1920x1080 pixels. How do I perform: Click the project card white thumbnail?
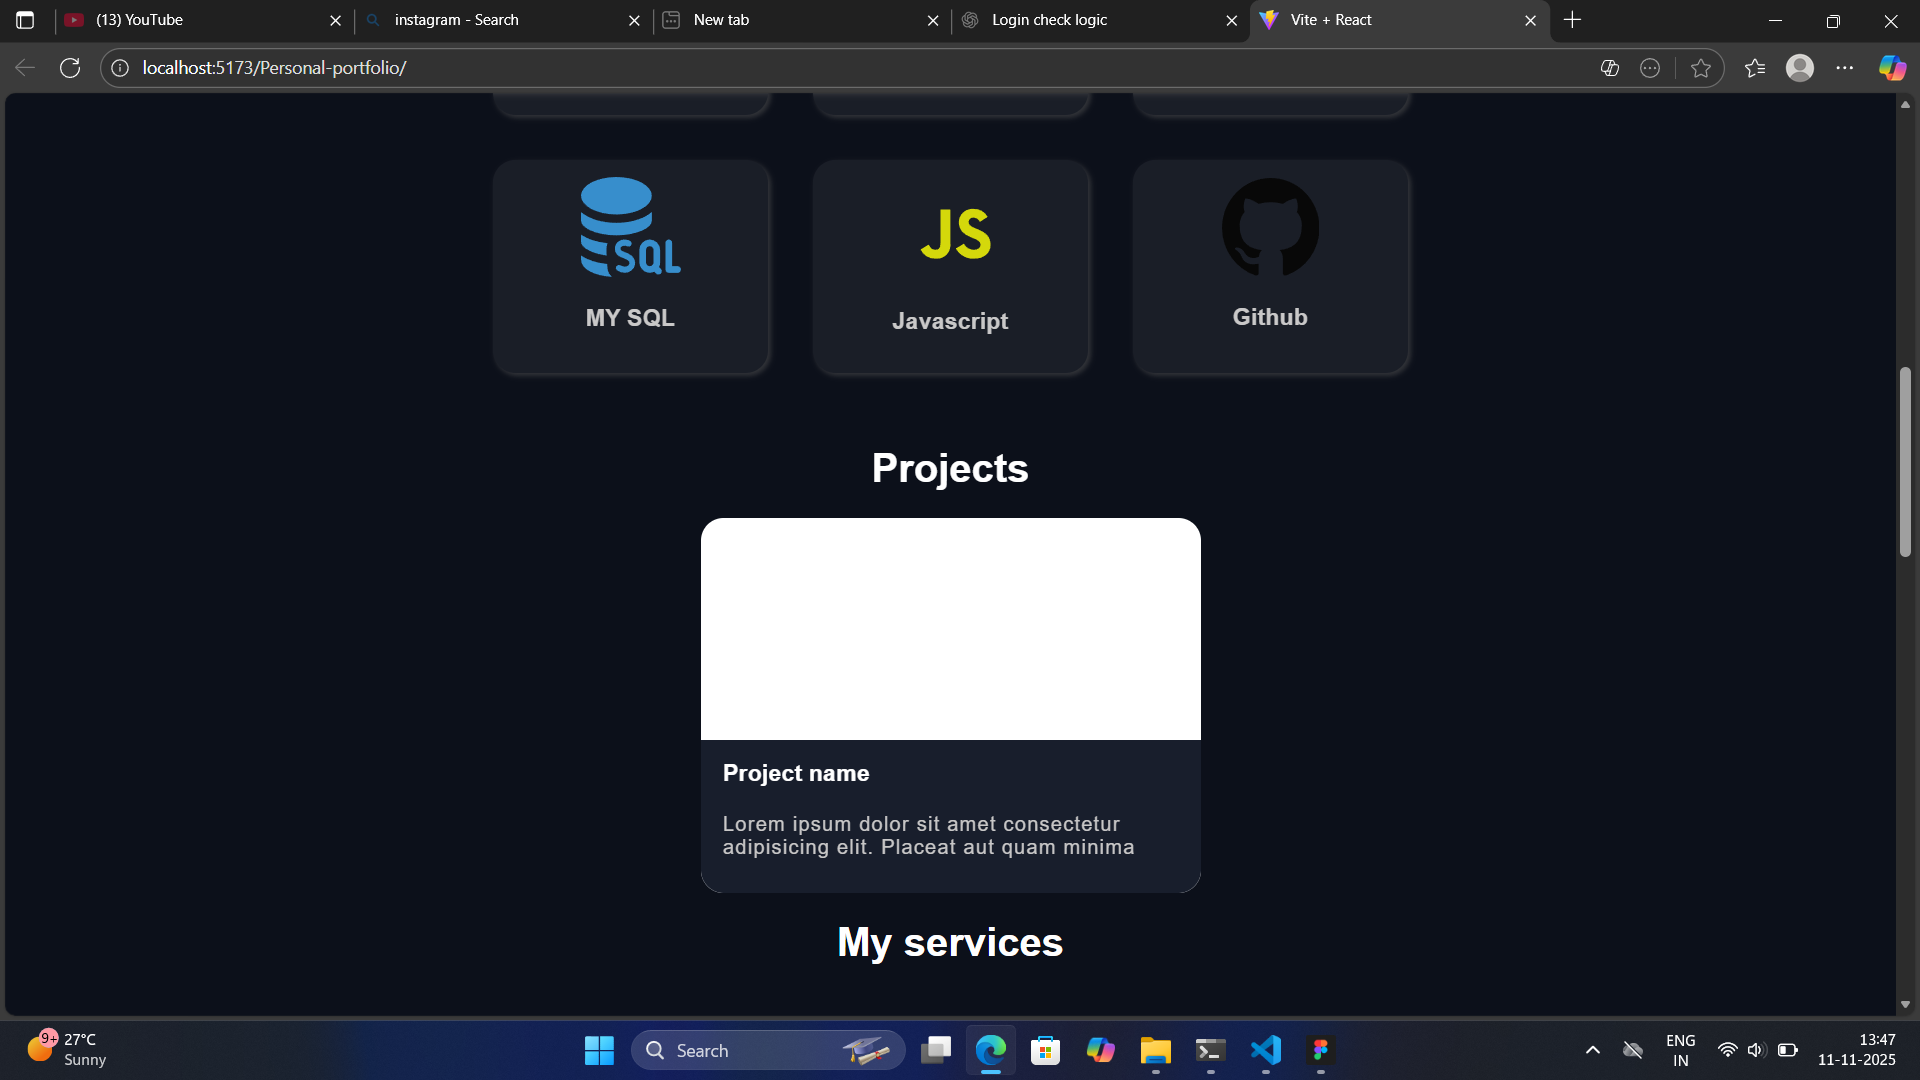tap(950, 629)
